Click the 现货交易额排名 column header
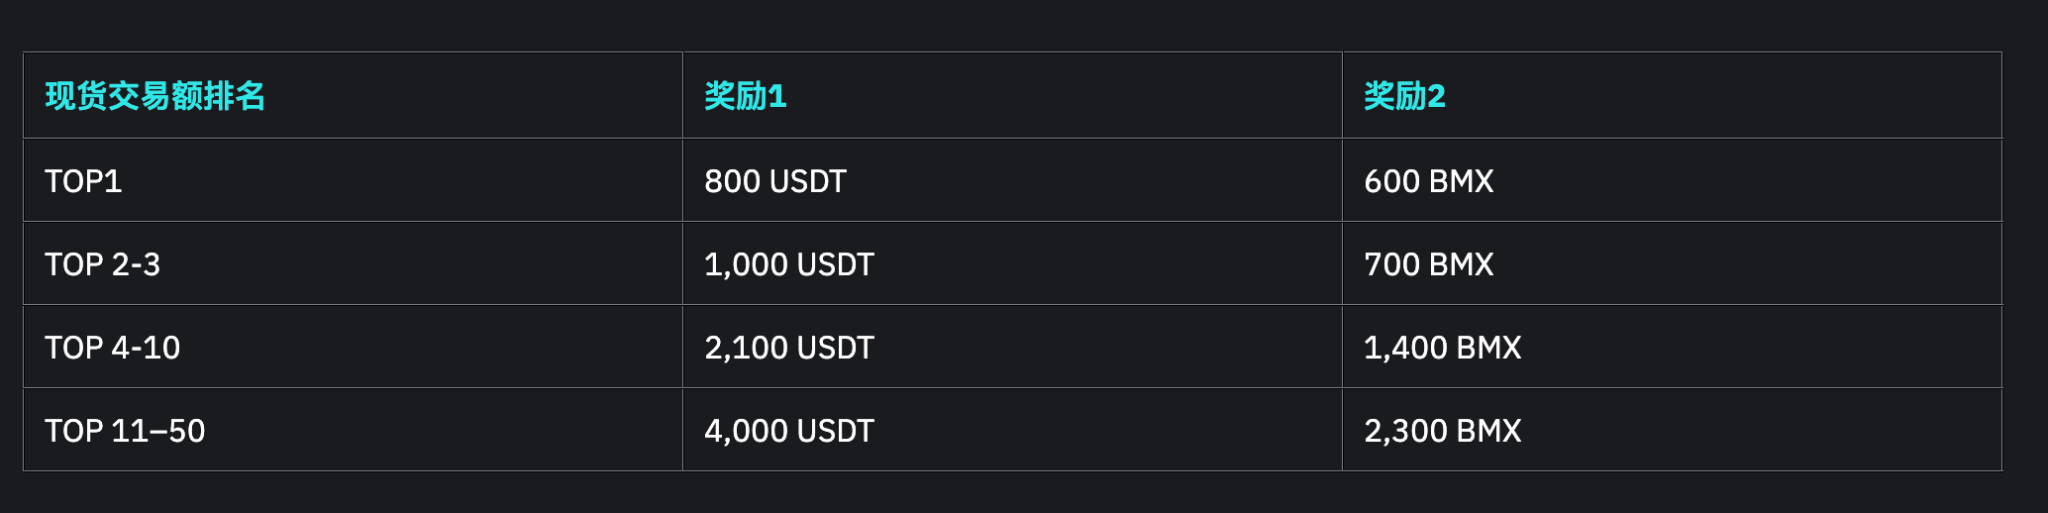The width and height of the screenshot is (2048, 513). pos(155,96)
